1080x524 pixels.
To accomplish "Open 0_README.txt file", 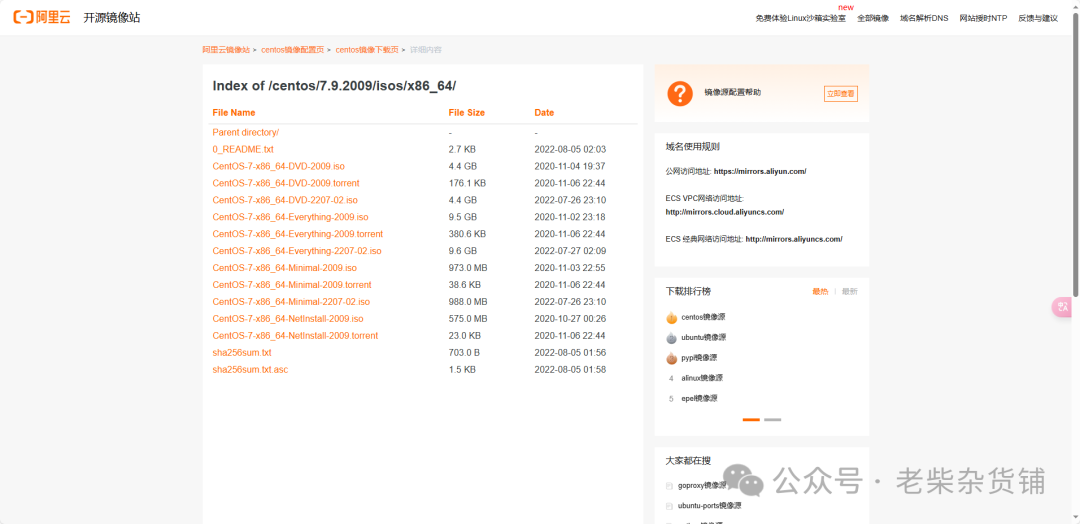I will pyautogui.click(x=243, y=149).
